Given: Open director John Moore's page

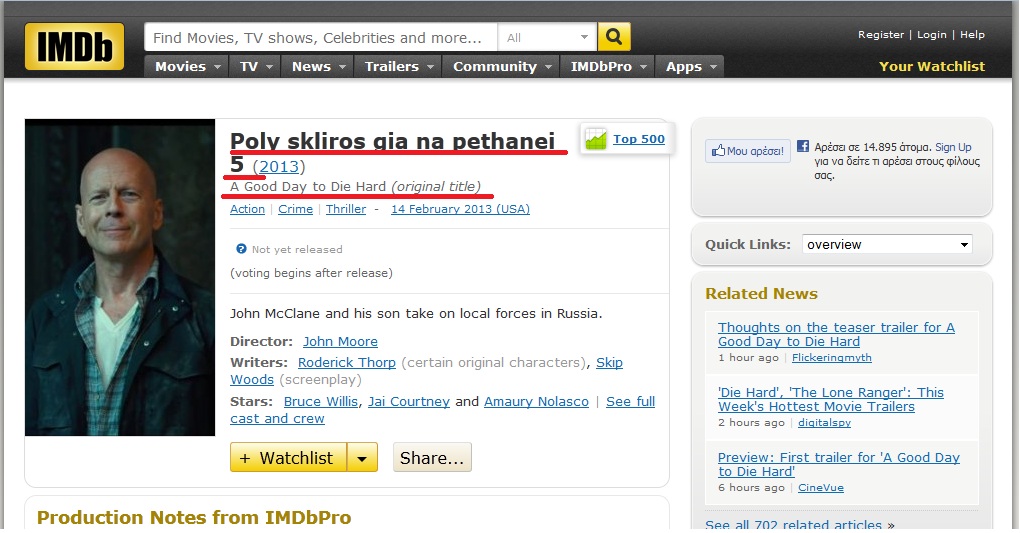Looking at the screenshot, I should 340,342.
